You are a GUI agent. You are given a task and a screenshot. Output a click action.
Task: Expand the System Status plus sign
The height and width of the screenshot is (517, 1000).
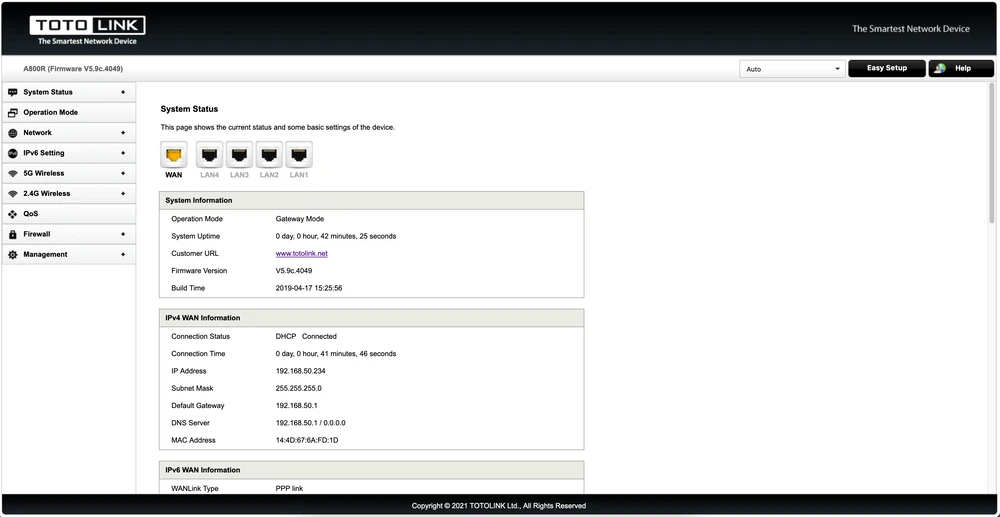(123, 92)
